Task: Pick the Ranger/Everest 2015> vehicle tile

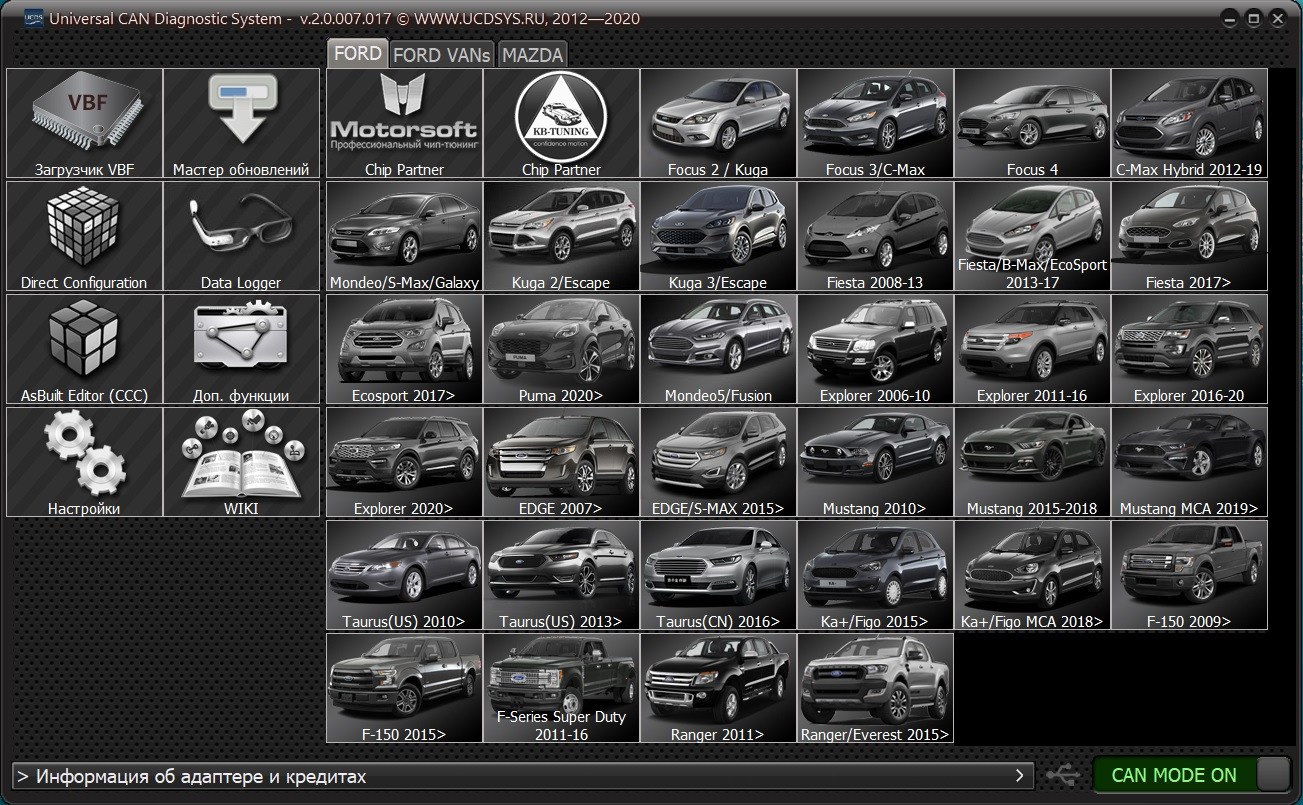Action: 875,688
